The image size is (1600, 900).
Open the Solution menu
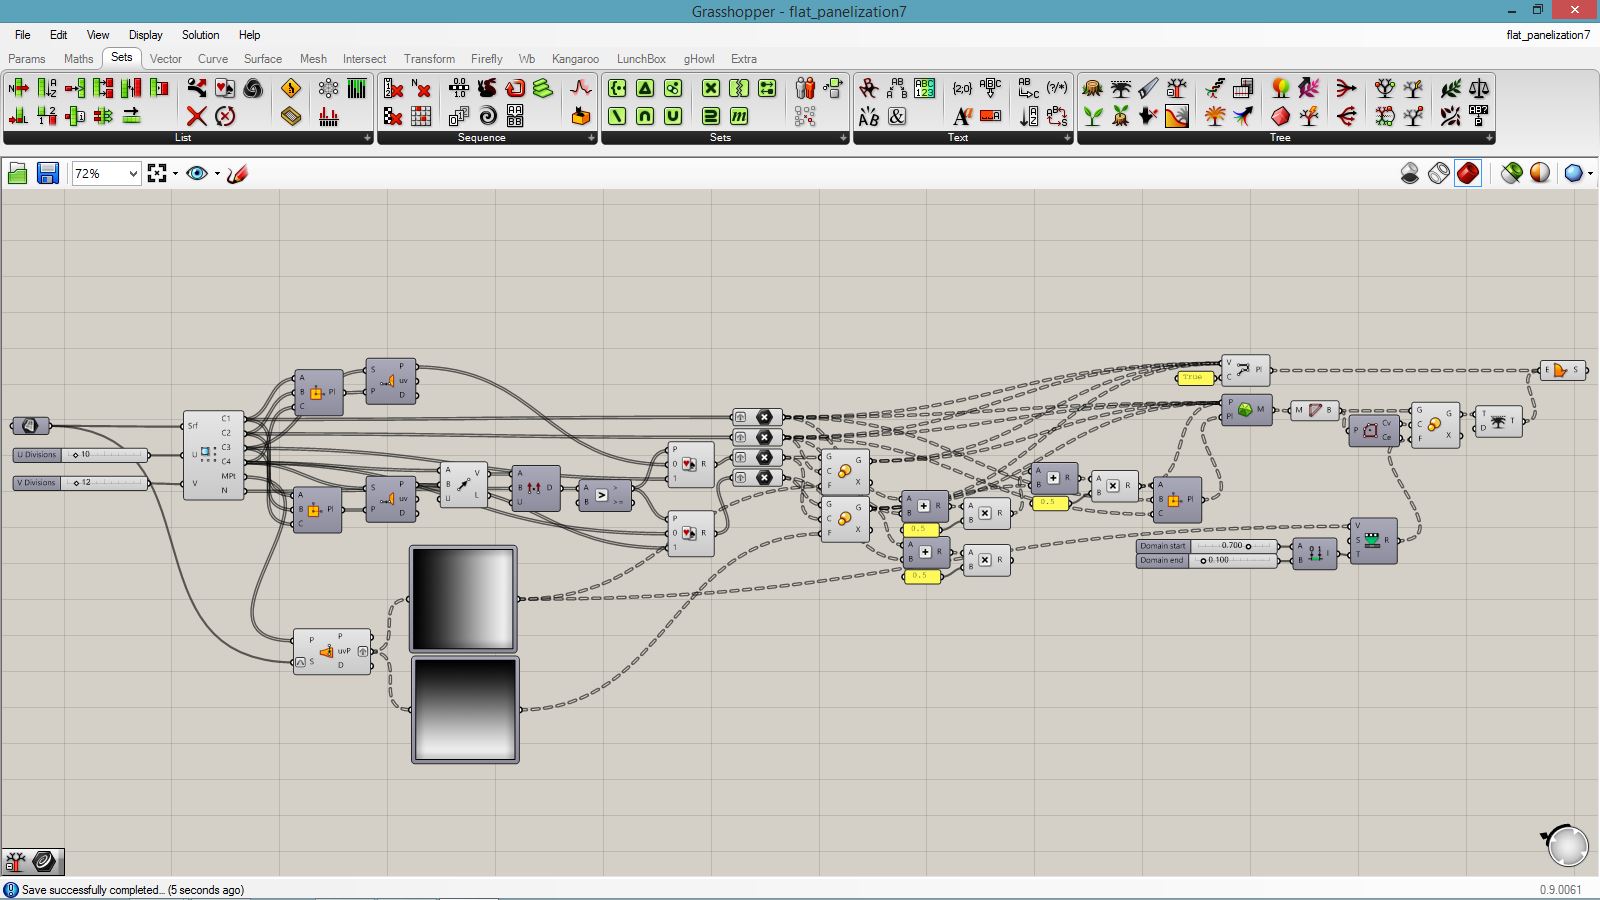coord(200,35)
